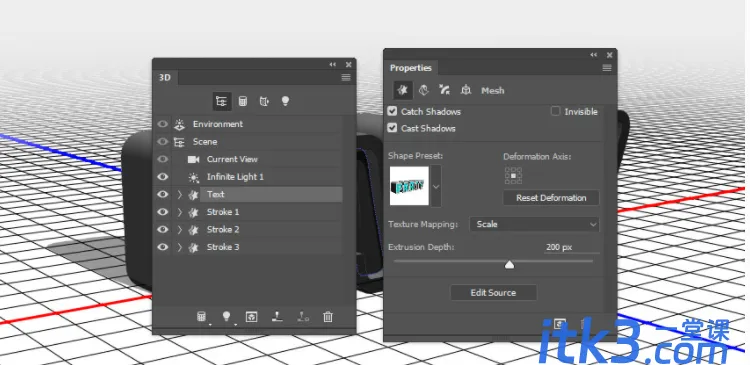Open Cap tab icon in Properties panel
Screen dimensions: 750x365
pyautogui.click(x=444, y=90)
